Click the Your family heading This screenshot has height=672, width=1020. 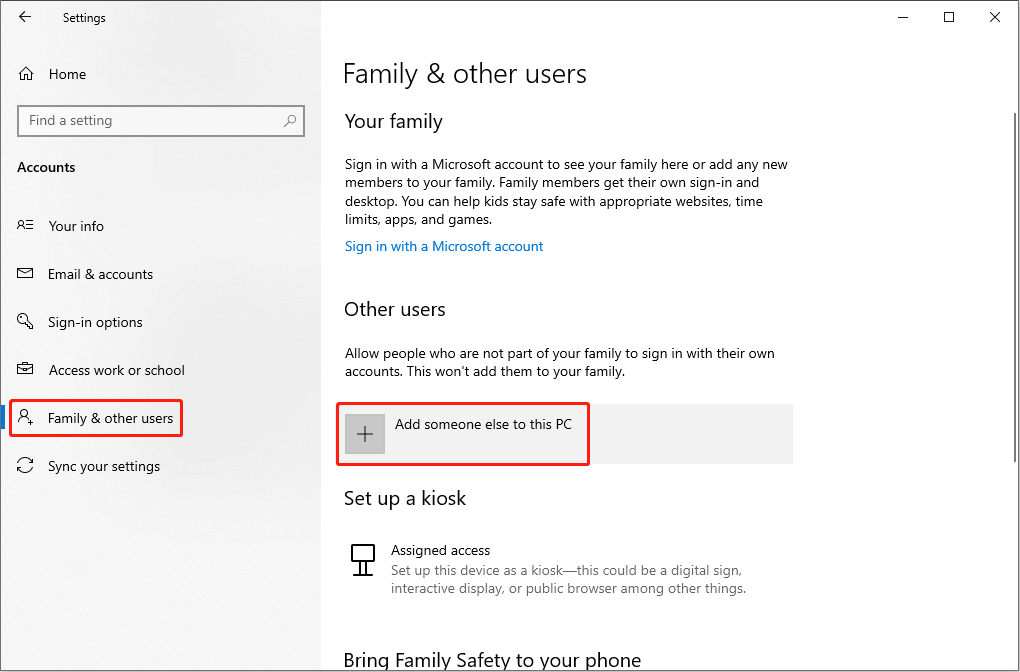[x=394, y=122]
